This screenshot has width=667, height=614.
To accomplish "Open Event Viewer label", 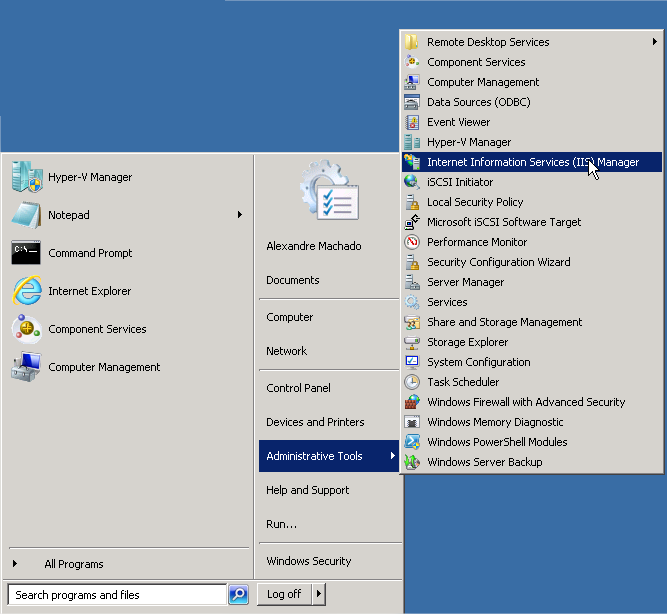I will pos(459,122).
